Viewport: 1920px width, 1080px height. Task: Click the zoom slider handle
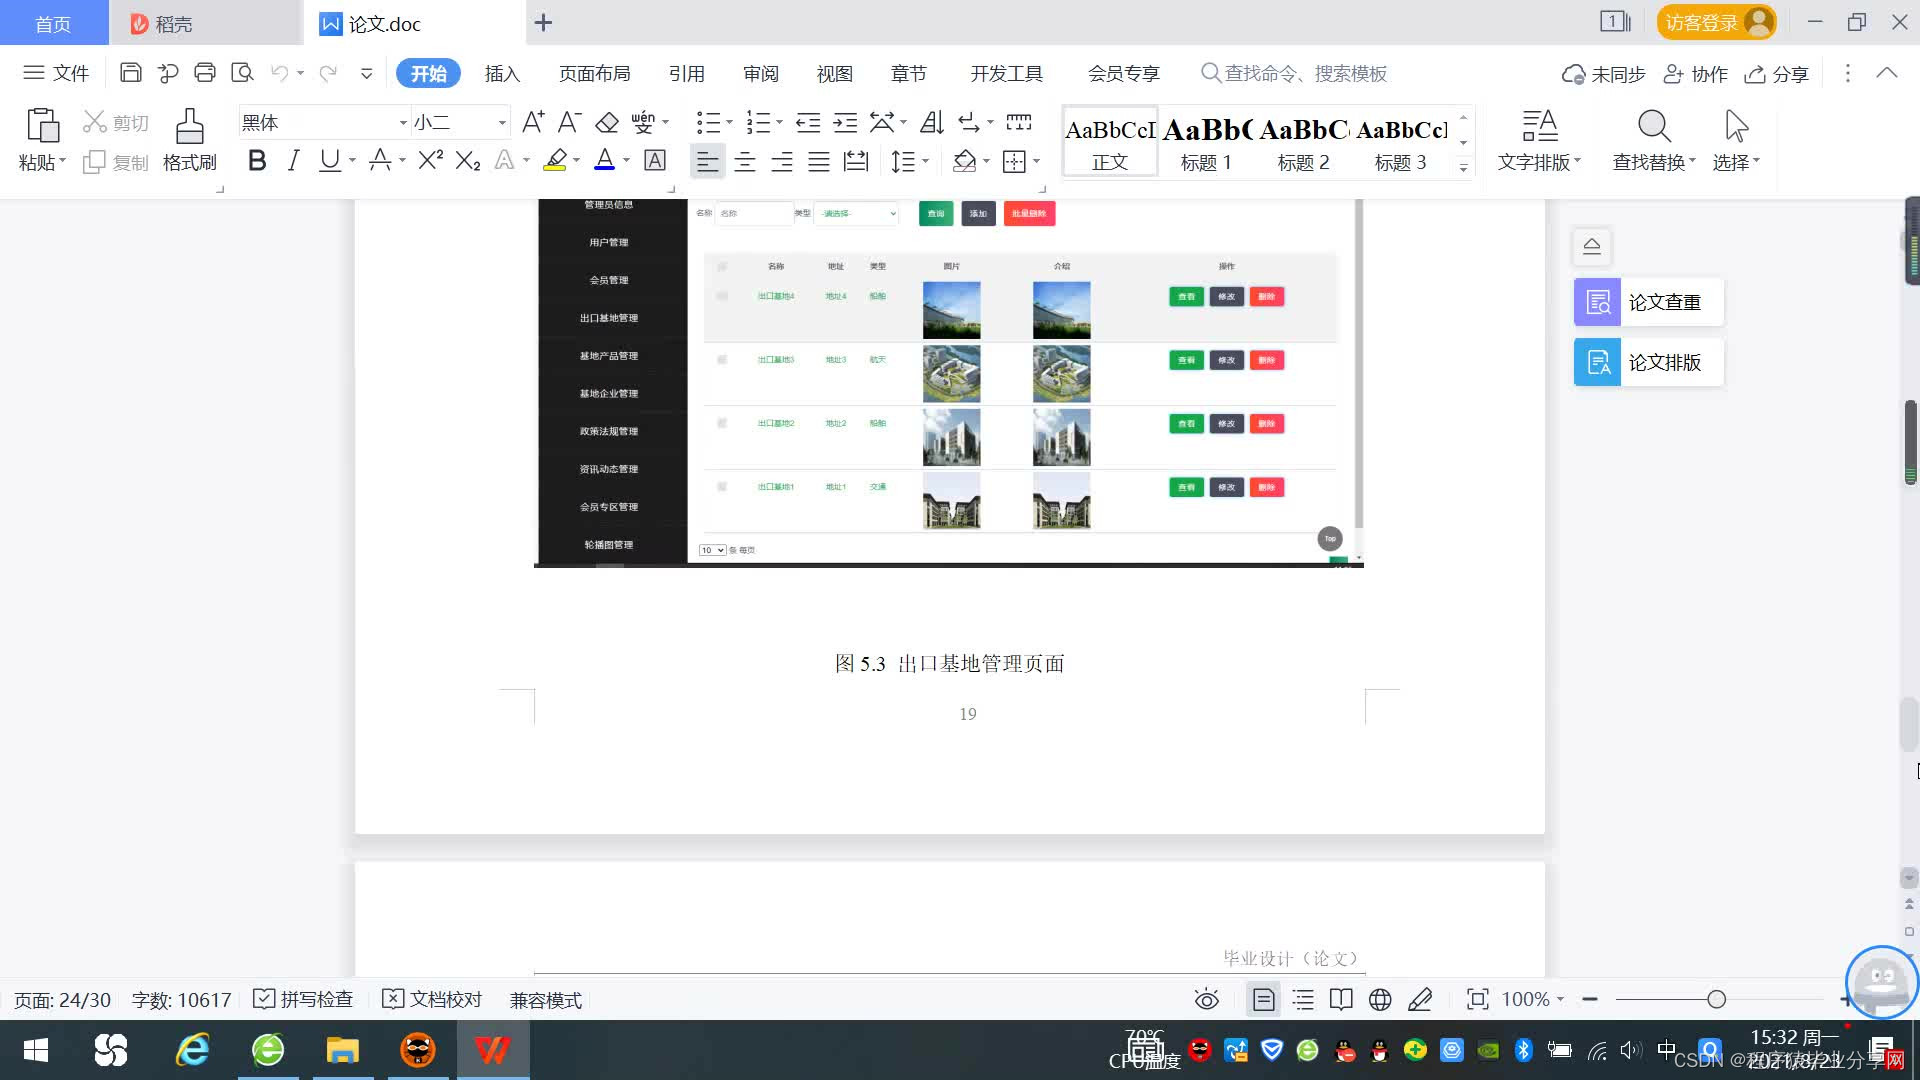tap(1716, 999)
